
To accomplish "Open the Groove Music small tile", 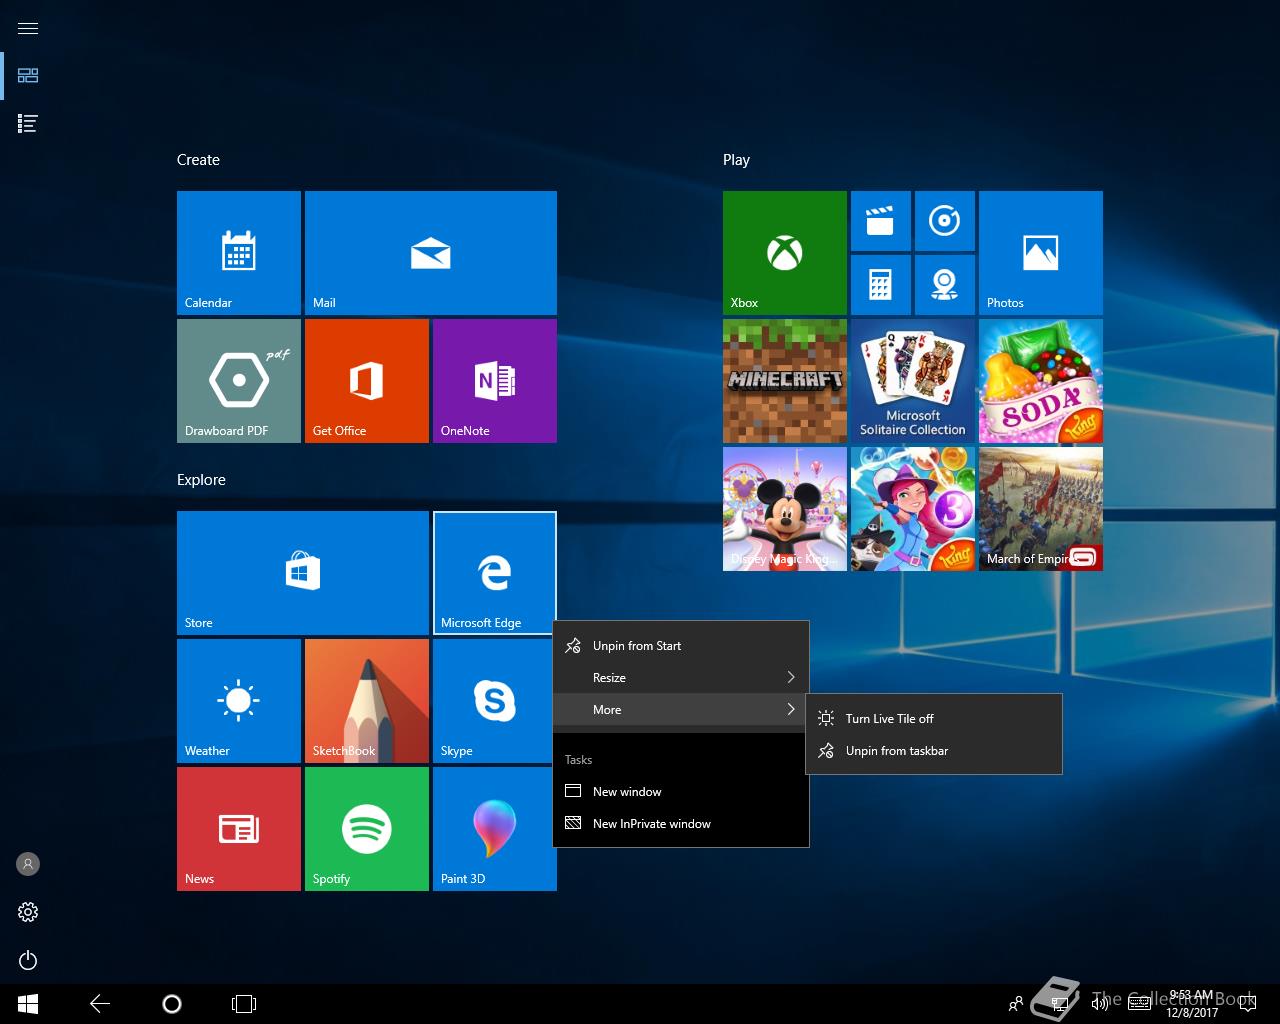I will point(945,221).
